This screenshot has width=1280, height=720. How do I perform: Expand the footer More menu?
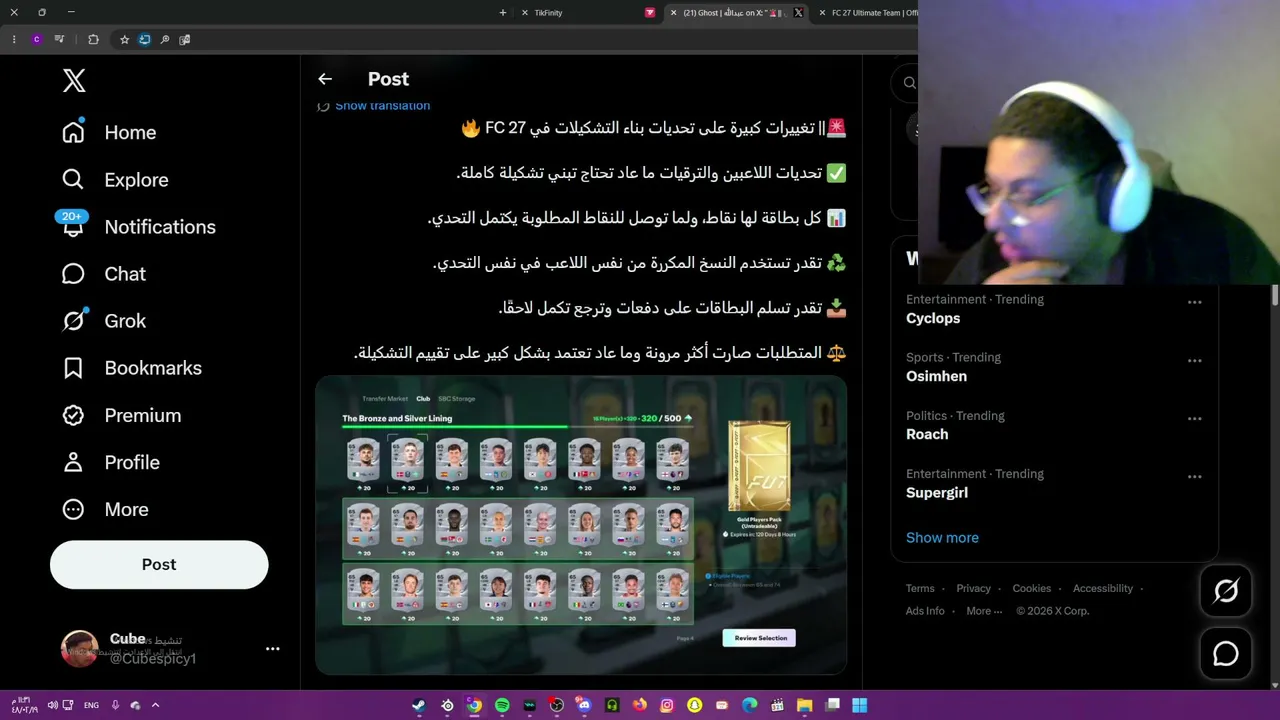984,611
